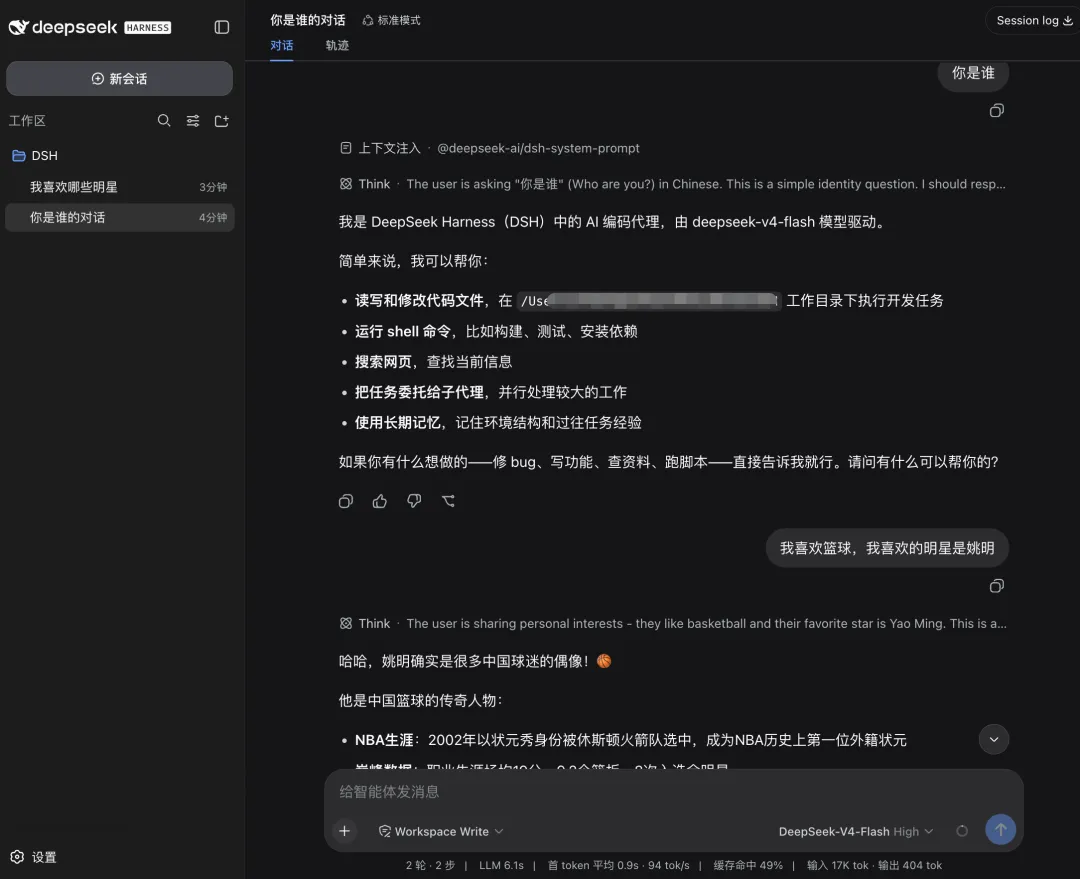Open workspace filter settings icon
The width and height of the screenshot is (1080, 879).
tap(193, 121)
